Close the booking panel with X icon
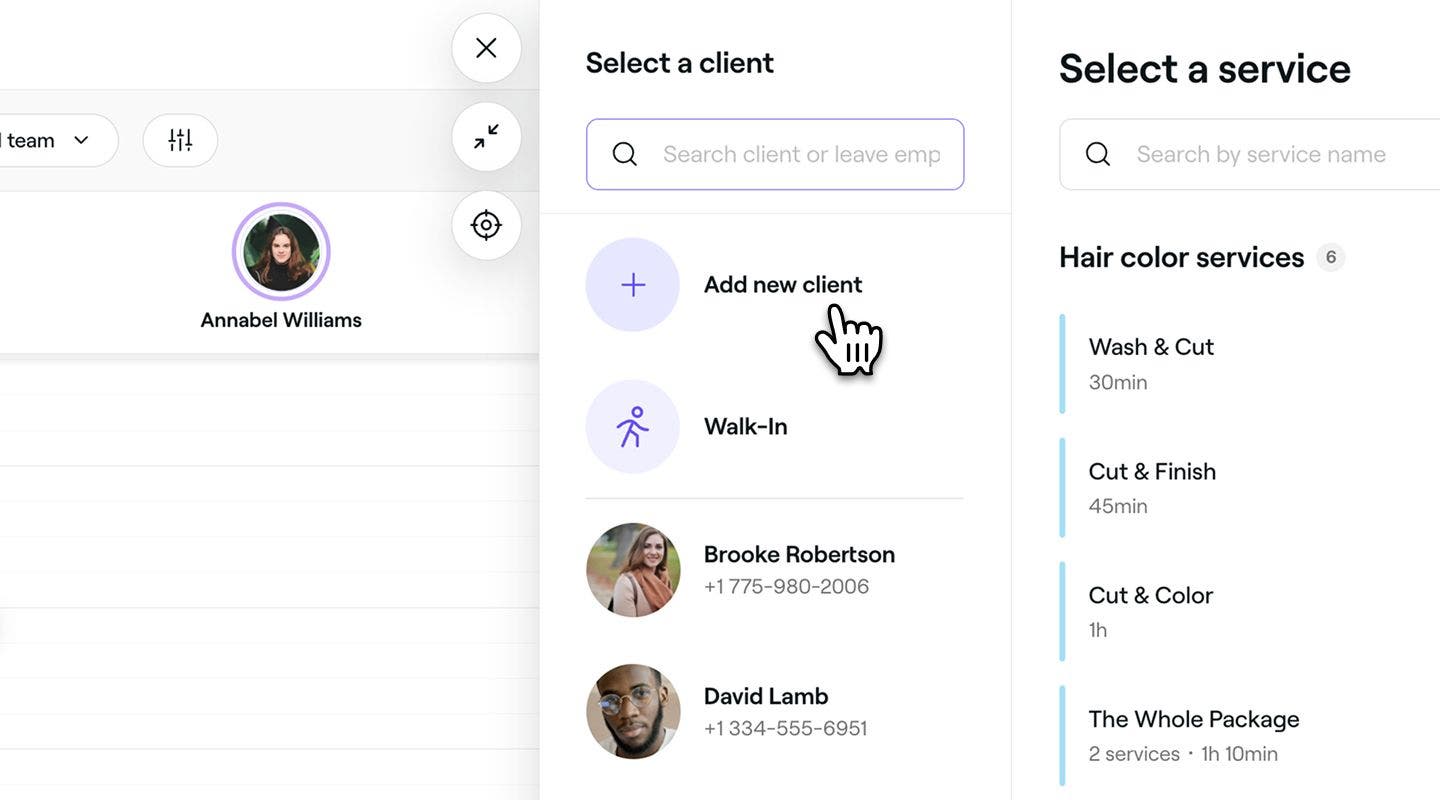 click(486, 48)
